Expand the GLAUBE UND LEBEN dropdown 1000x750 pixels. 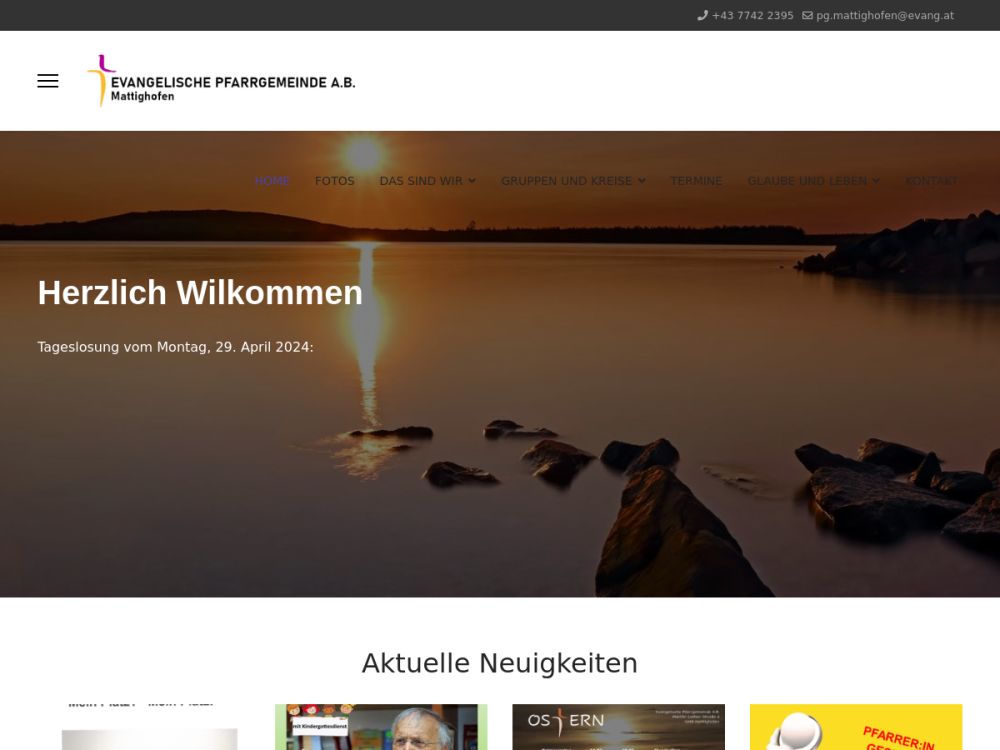point(813,181)
